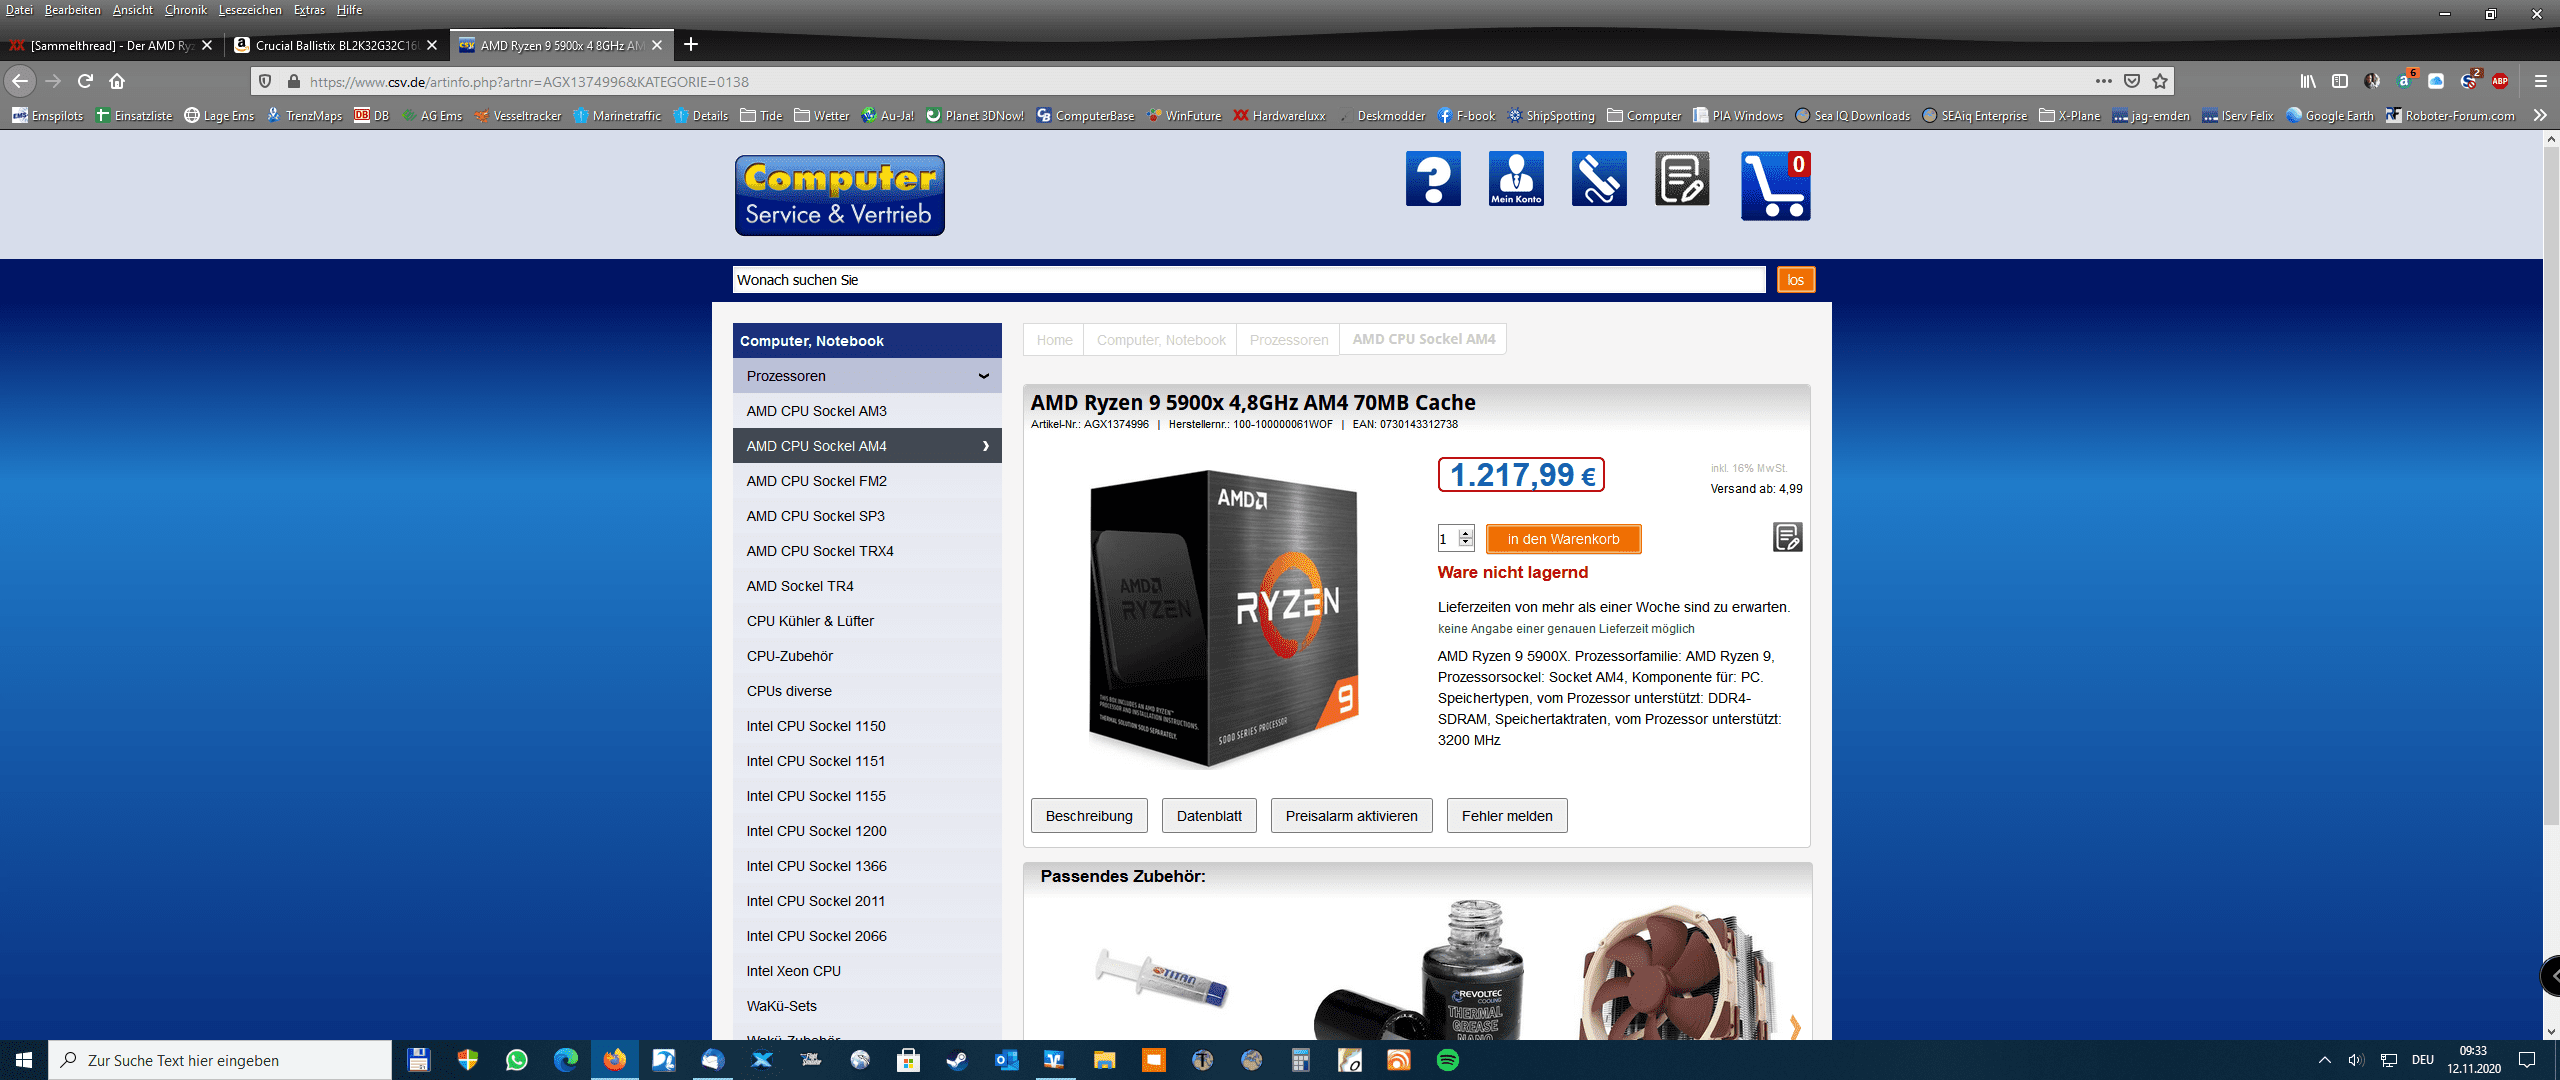Viewport: 2560px width, 1080px height.
Task: Bookmark this page with the star
Action: click(2160, 81)
